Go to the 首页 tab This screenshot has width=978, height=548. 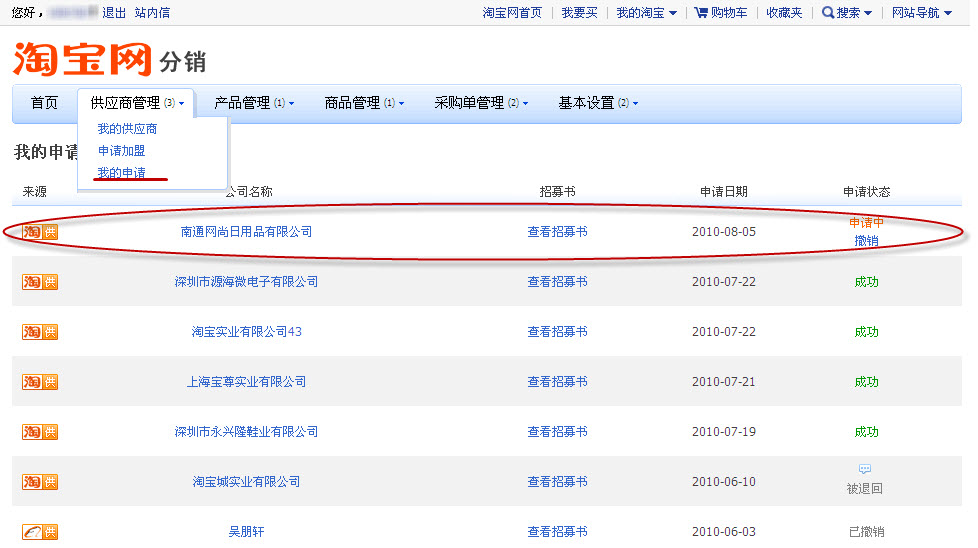coord(44,103)
